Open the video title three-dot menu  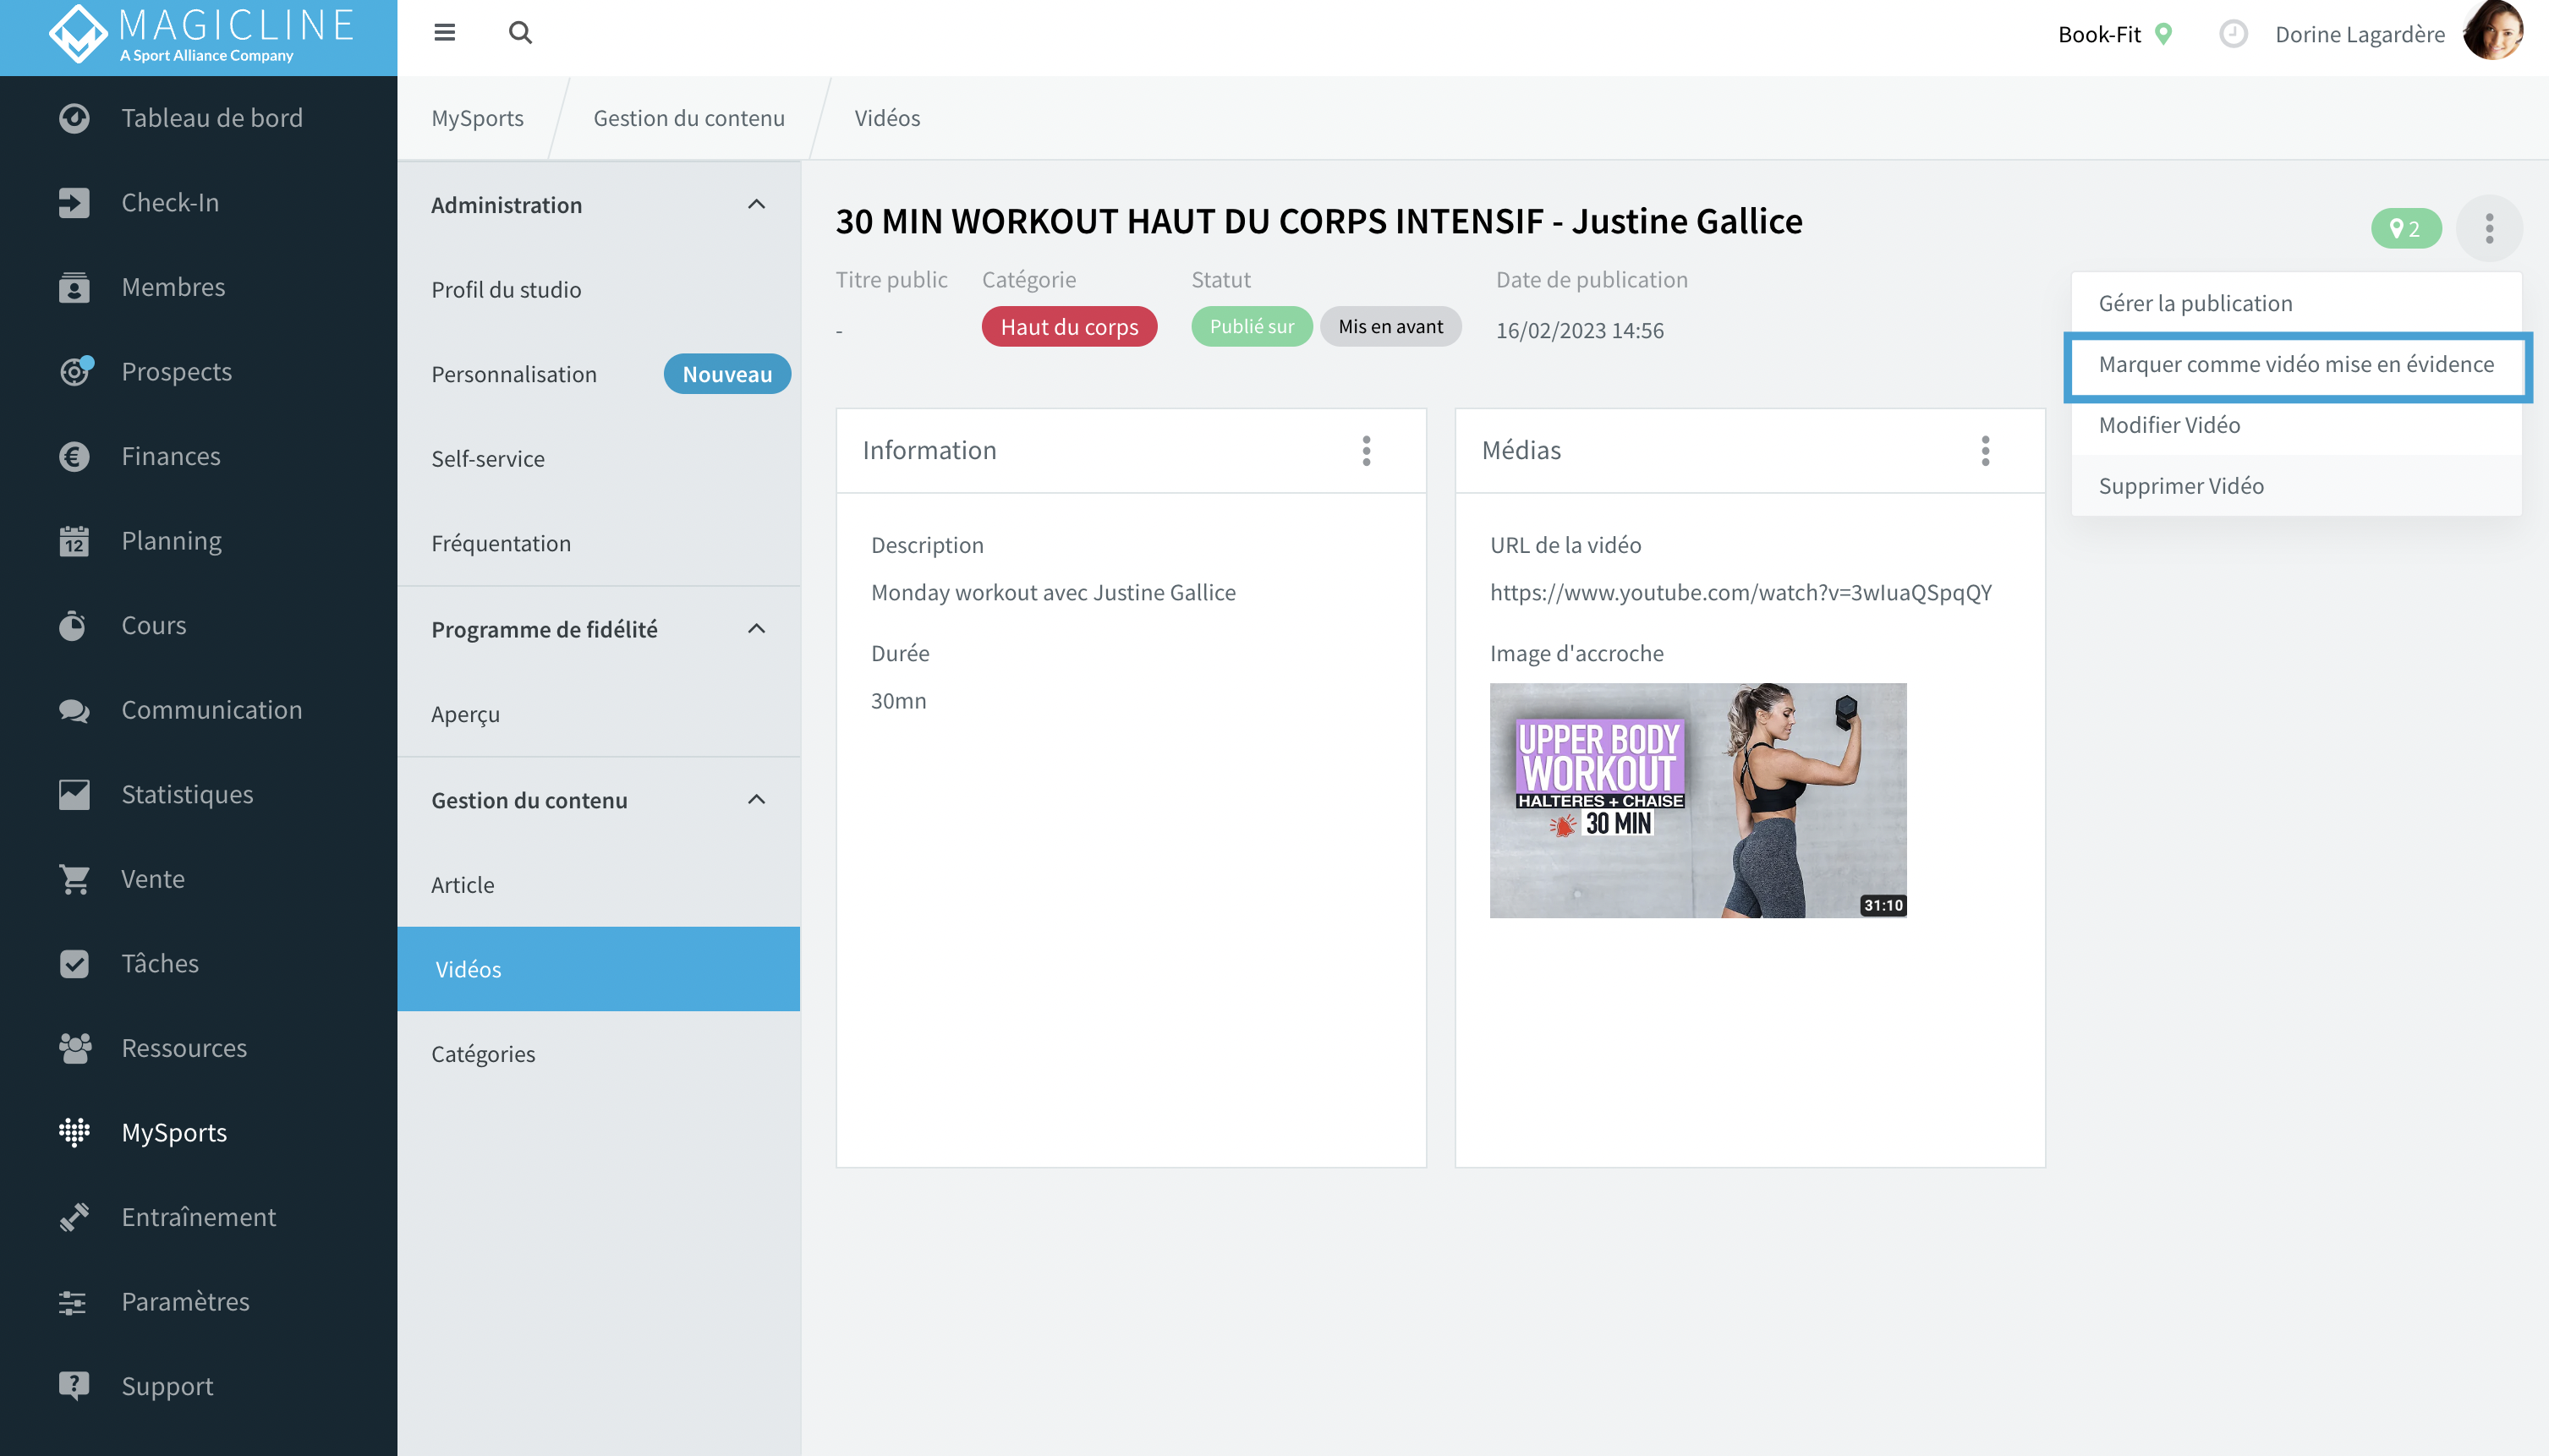click(2489, 228)
